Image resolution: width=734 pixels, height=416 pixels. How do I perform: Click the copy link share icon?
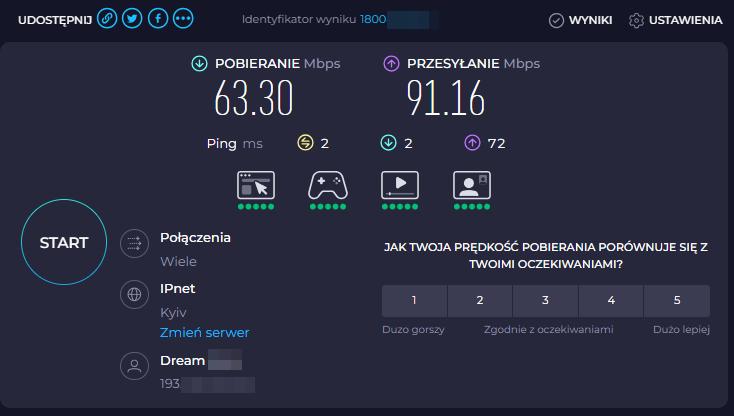(x=107, y=19)
